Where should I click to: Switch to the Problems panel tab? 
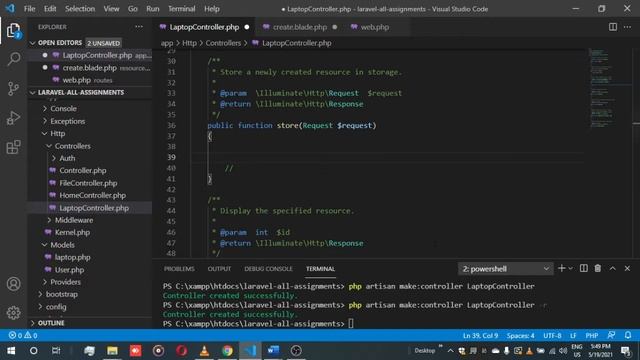[179, 269]
